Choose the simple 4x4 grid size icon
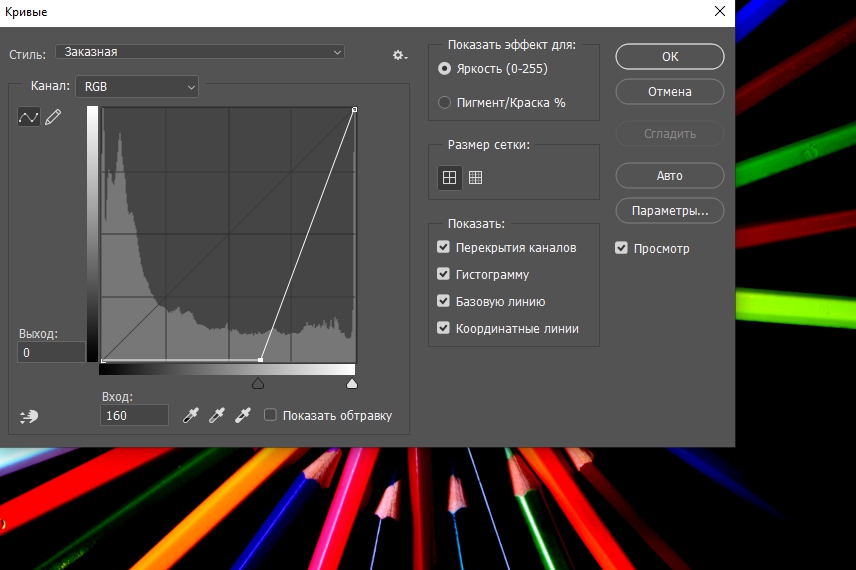Viewport: 856px width, 570px height. pyautogui.click(x=449, y=177)
